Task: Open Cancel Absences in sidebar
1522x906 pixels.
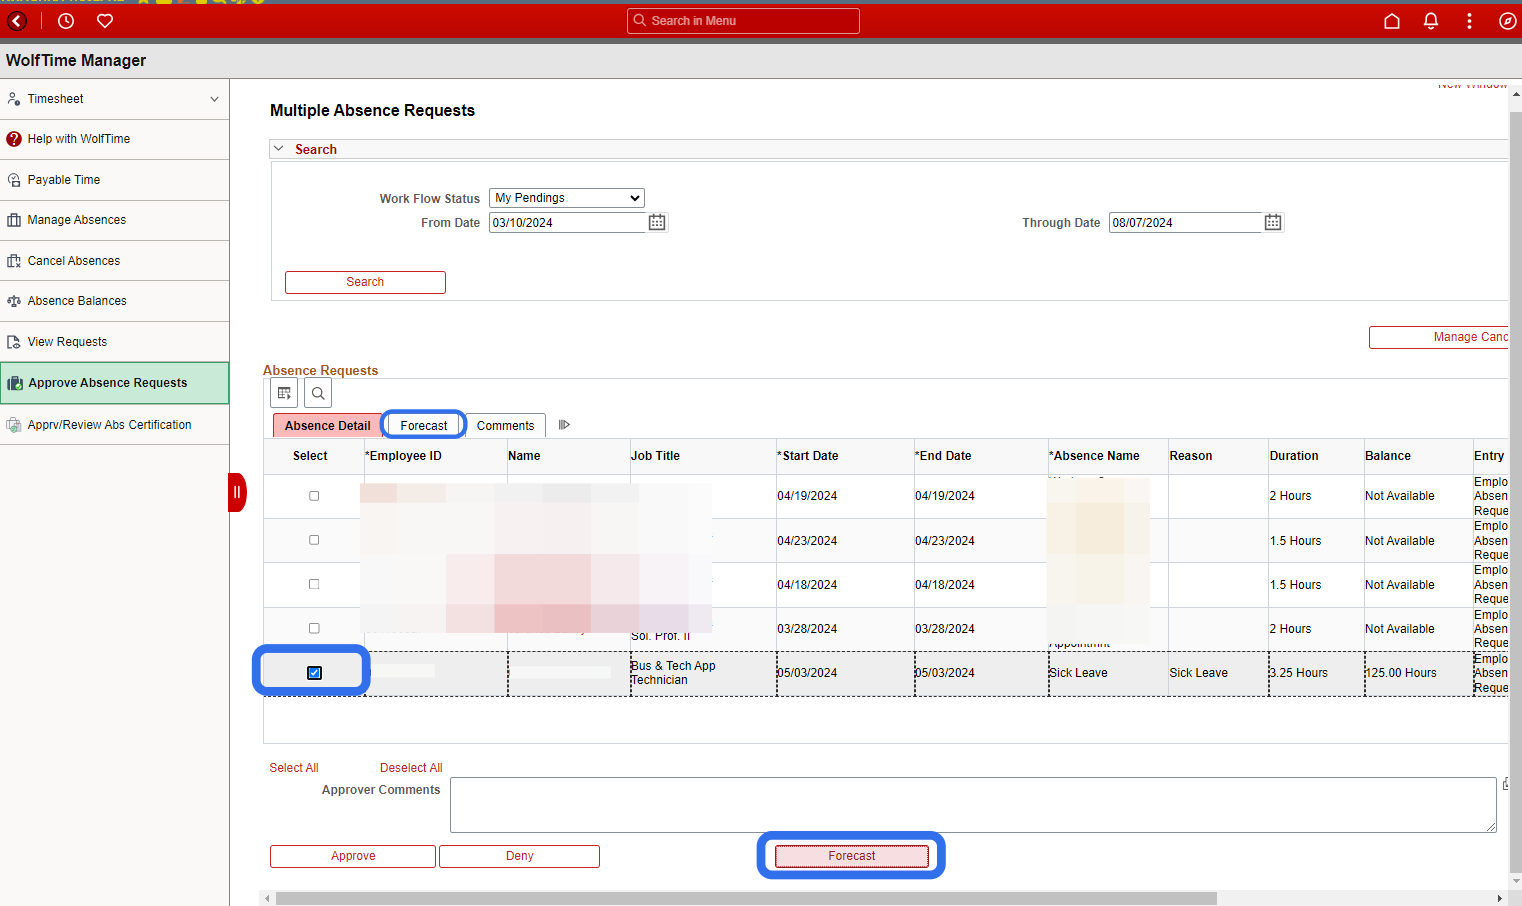Action: [x=115, y=261]
